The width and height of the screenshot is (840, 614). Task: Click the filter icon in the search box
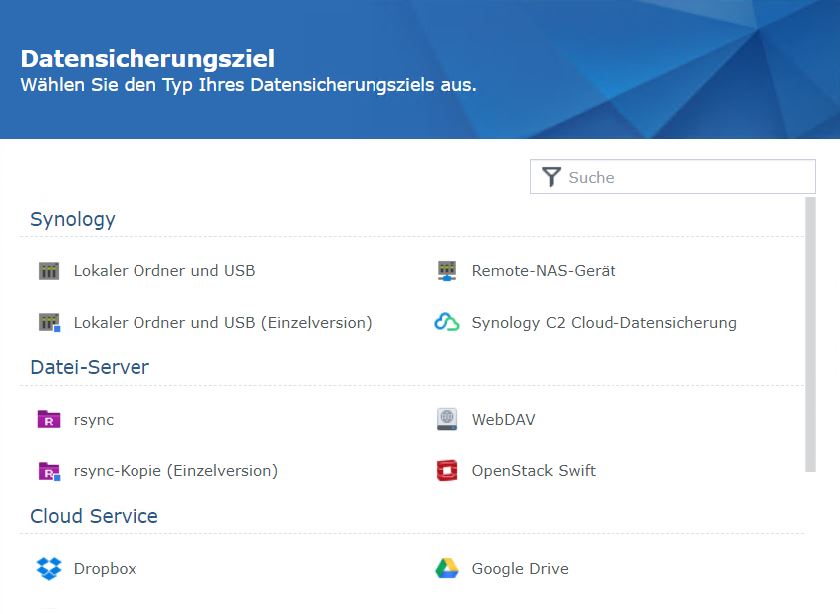(x=551, y=176)
